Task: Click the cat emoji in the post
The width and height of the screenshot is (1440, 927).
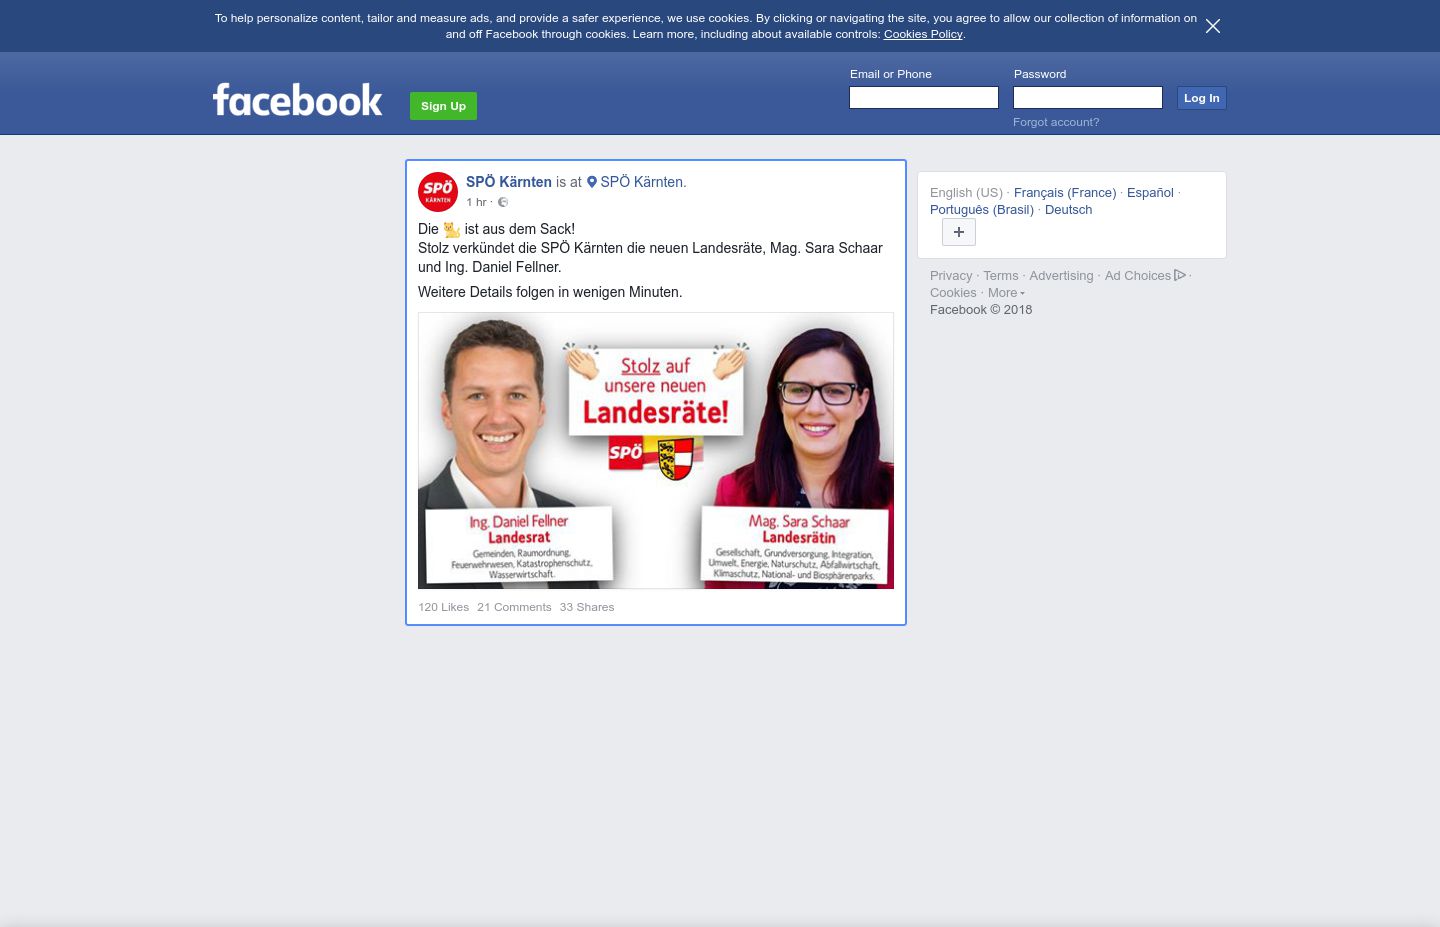Action: click(452, 229)
